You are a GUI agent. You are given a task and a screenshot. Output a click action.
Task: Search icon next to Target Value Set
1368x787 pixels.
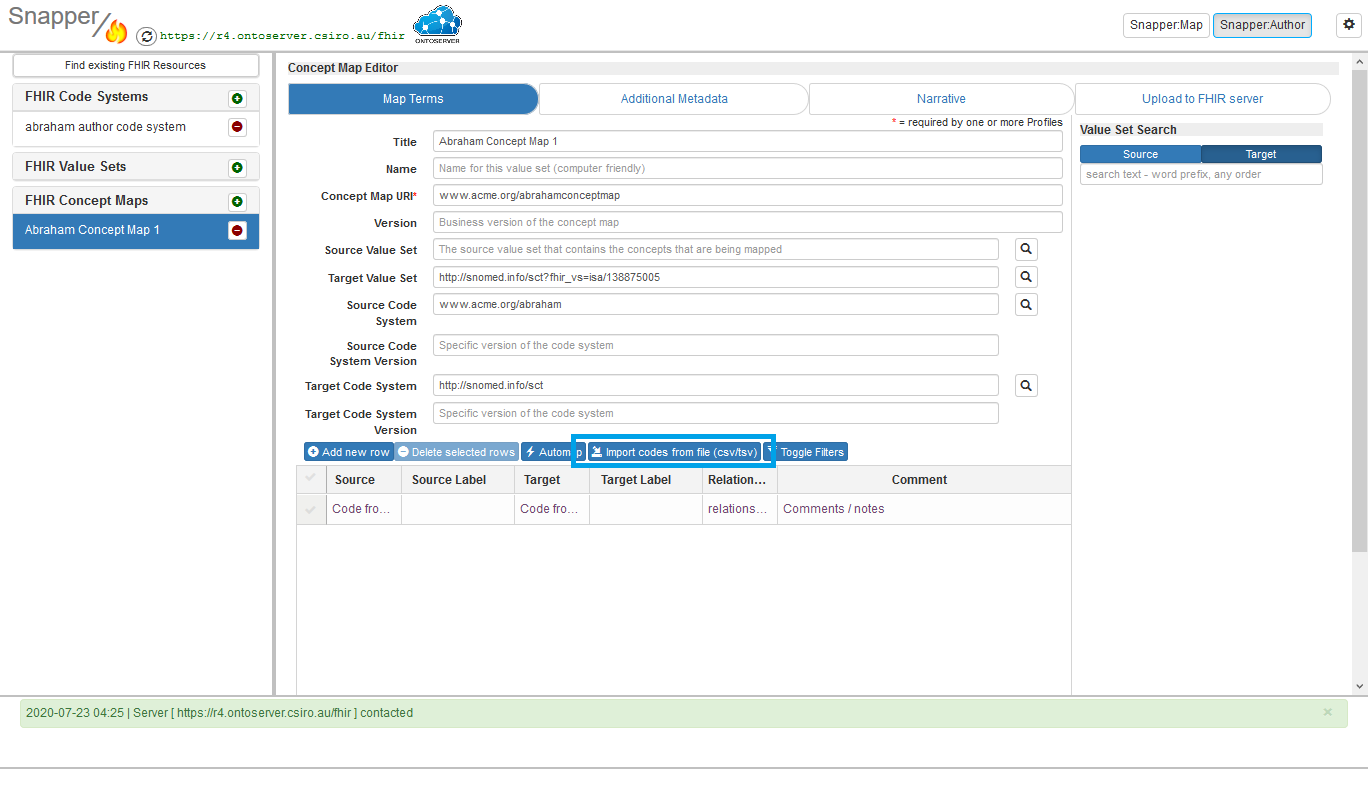[x=1026, y=277]
